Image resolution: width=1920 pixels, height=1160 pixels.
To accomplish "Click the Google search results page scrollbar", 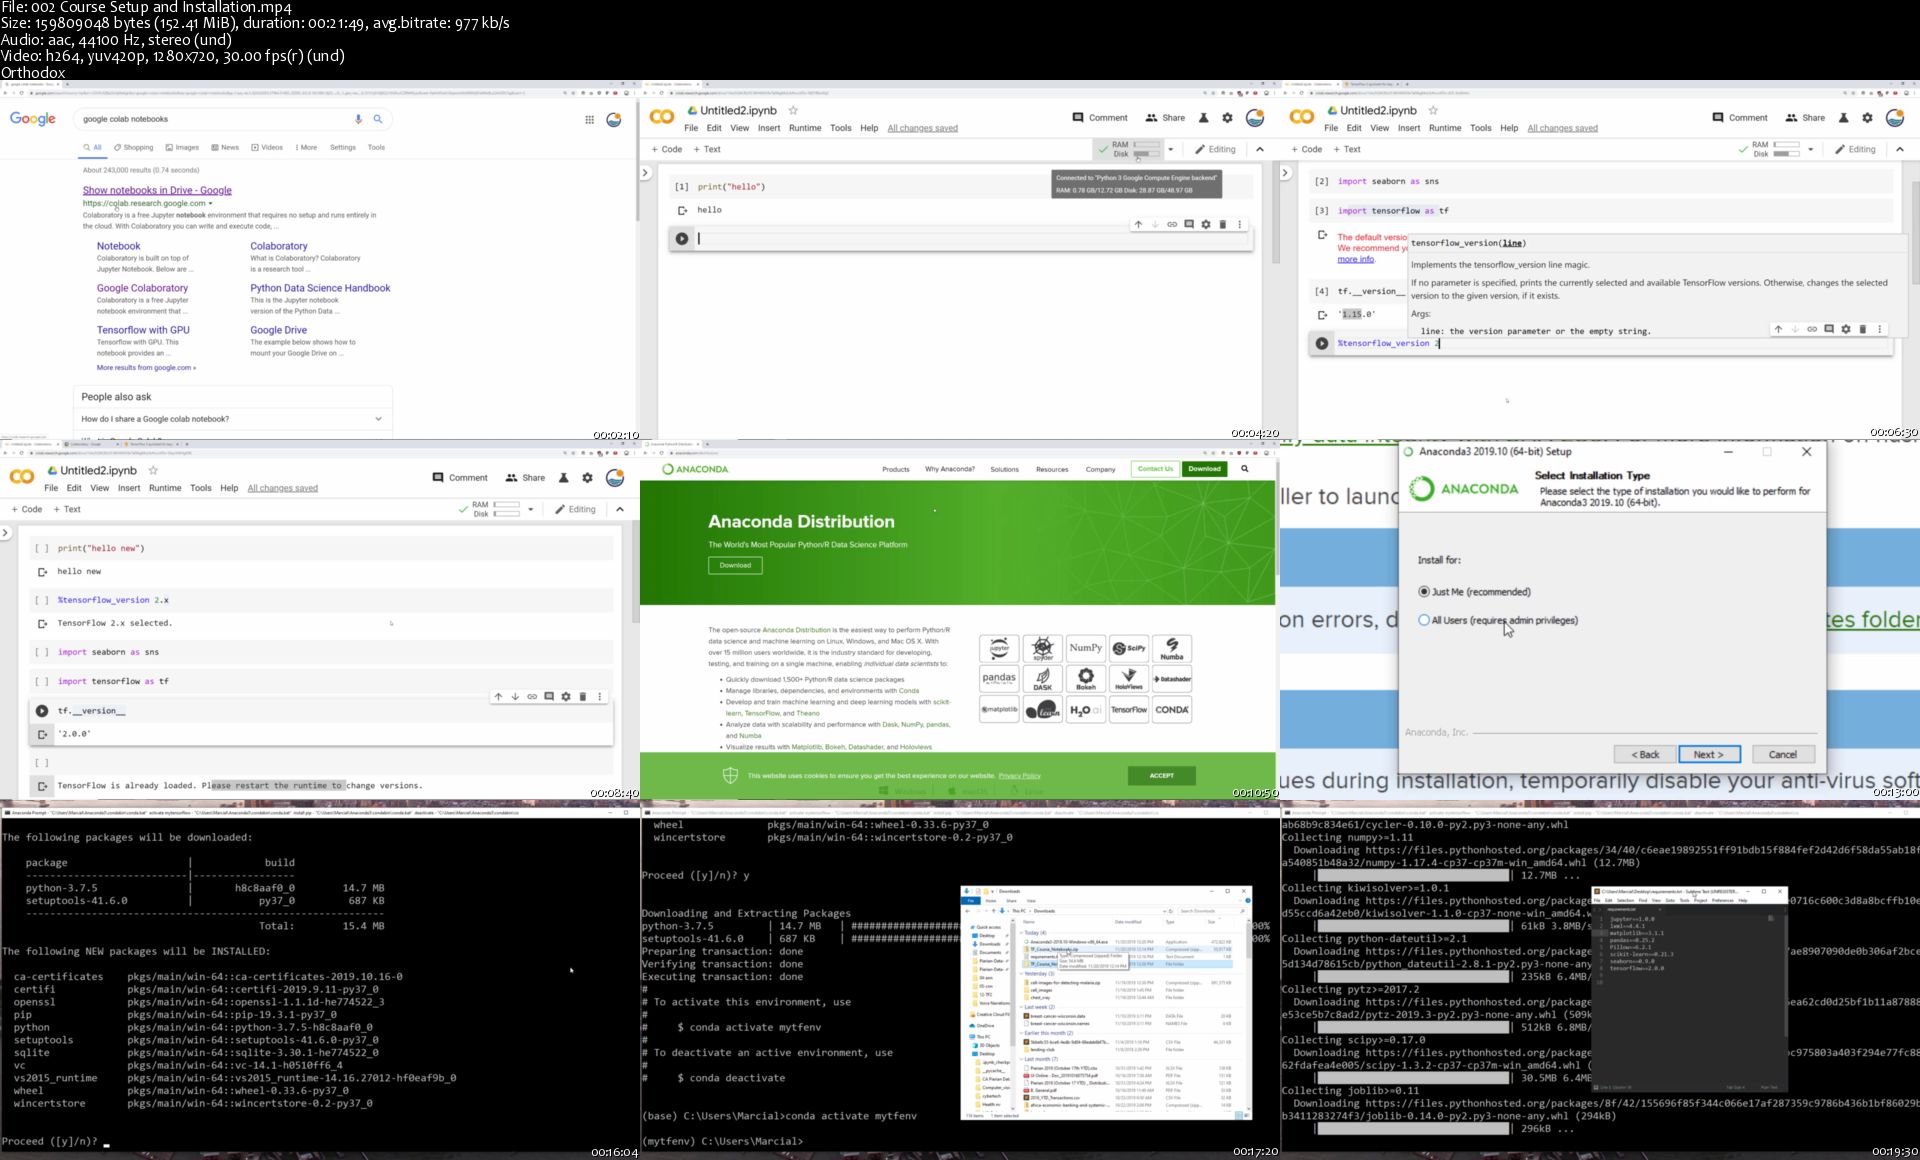I will [636, 160].
